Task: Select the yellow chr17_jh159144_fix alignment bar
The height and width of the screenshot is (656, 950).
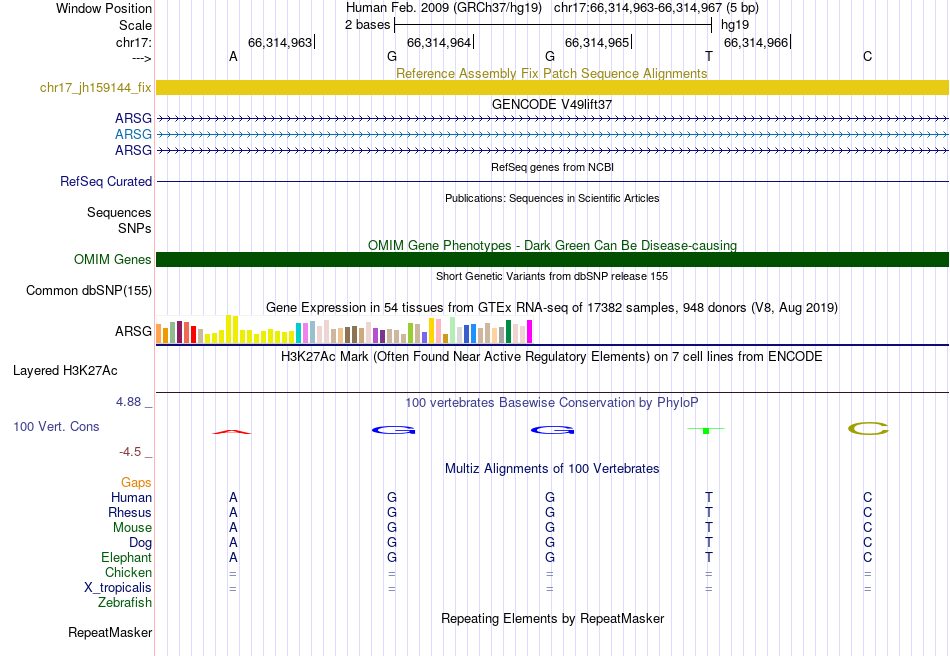Action: click(x=552, y=87)
